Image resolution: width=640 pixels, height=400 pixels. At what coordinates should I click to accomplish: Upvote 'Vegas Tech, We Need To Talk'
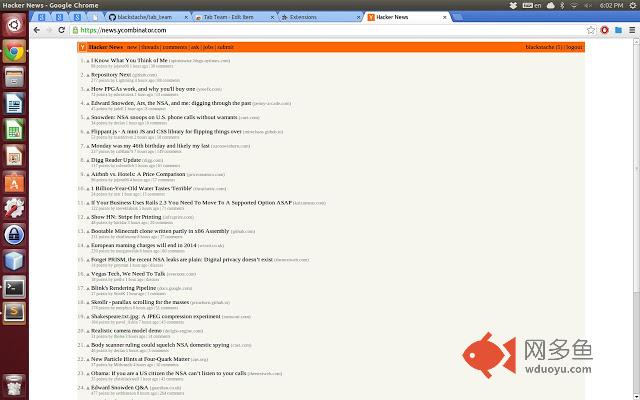pyautogui.click(x=88, y=274)
